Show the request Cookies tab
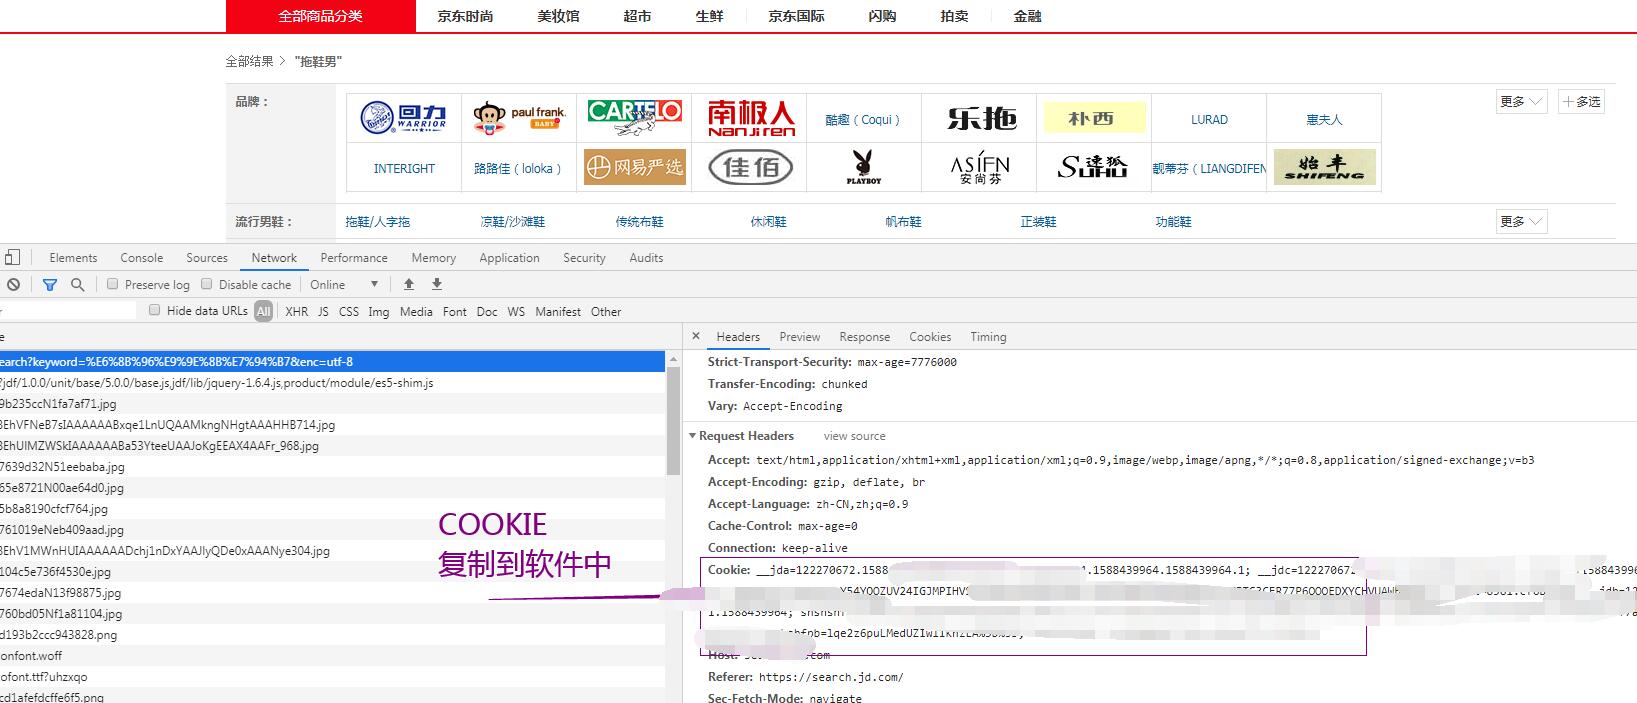Image resolution: width=1637 pixels, height=703 pixels. click(x=930, y=337)
